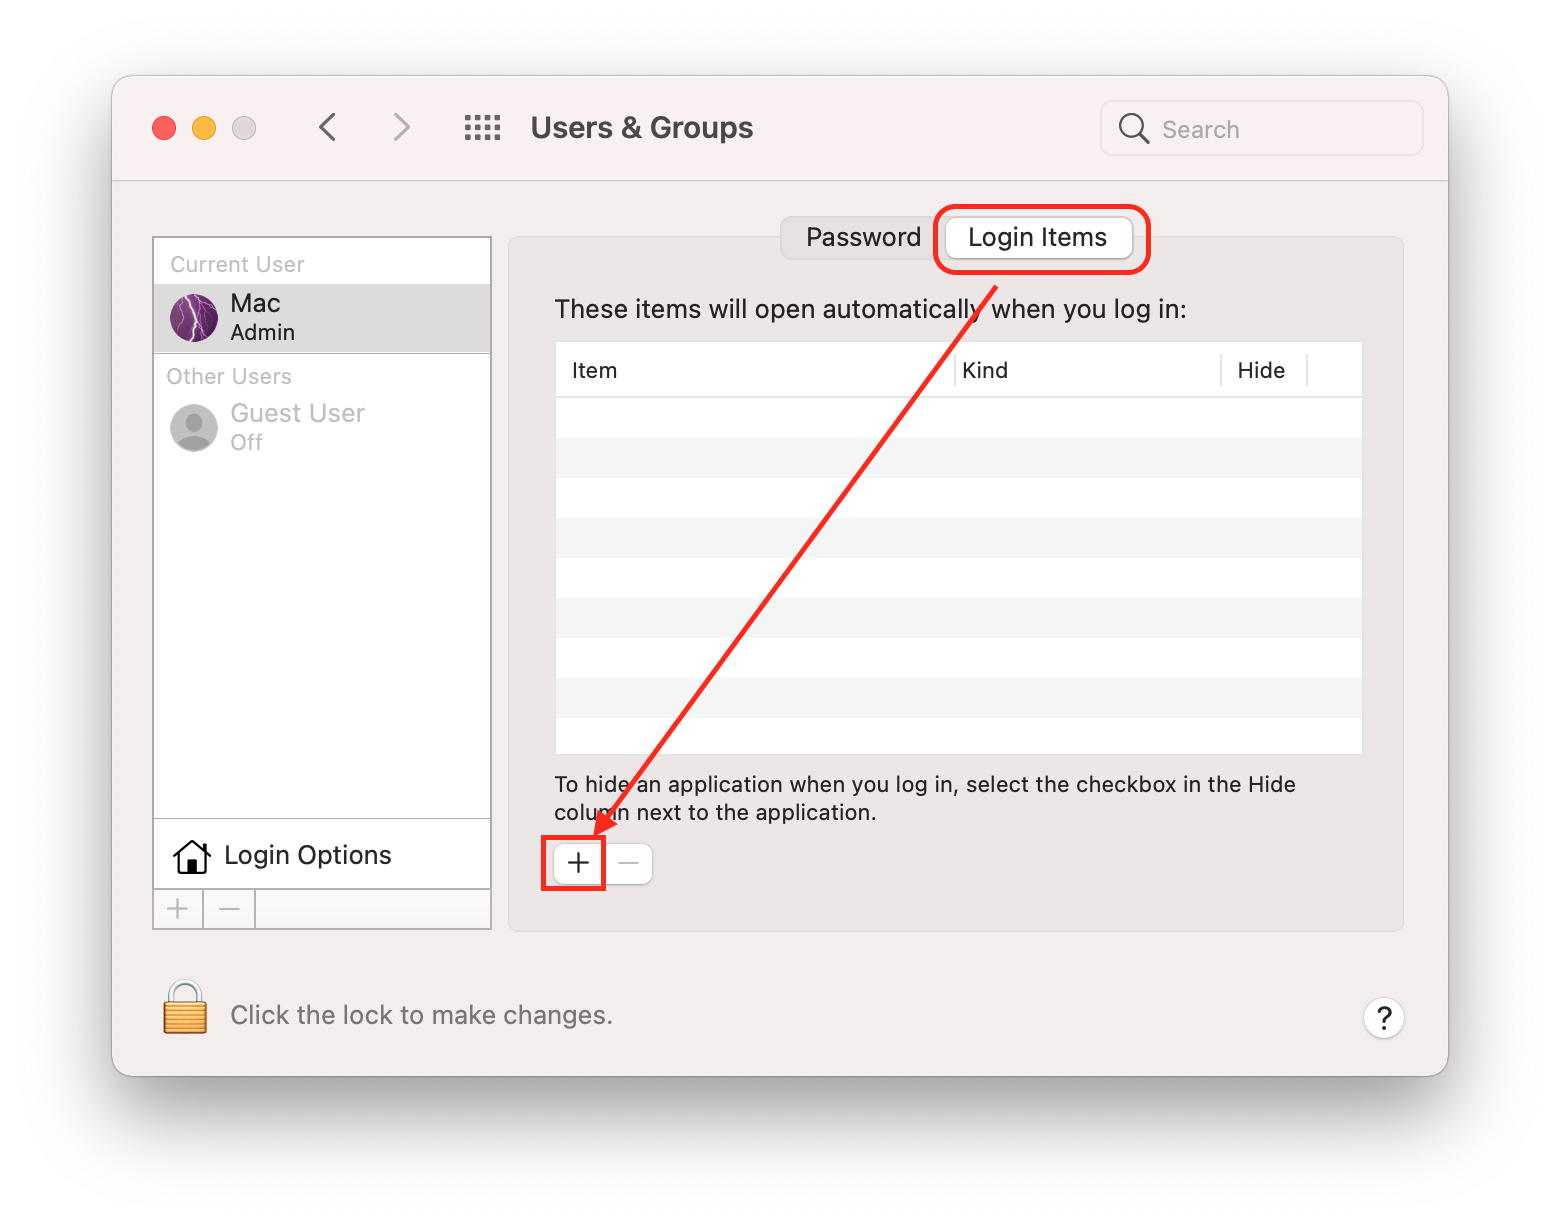This screenshot has width=1560, height=1224.
Task: Sort by the Item column header
Action: click(594, 371)
